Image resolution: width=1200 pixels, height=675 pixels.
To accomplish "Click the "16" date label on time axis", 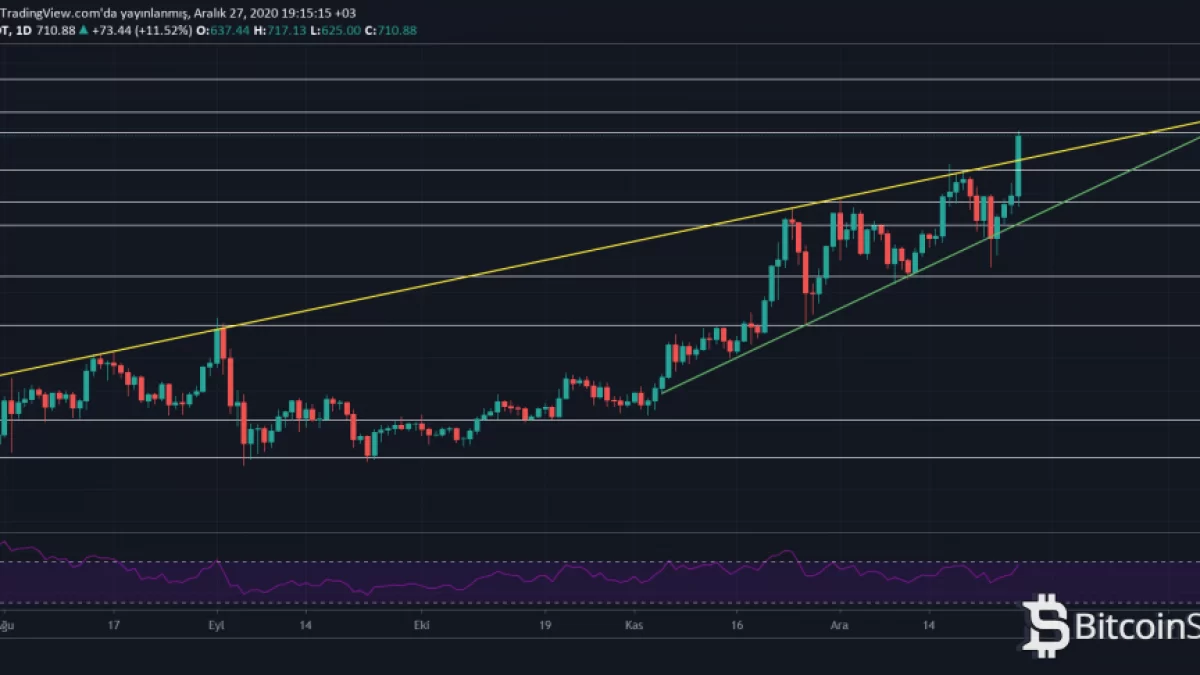I will 737,625.
